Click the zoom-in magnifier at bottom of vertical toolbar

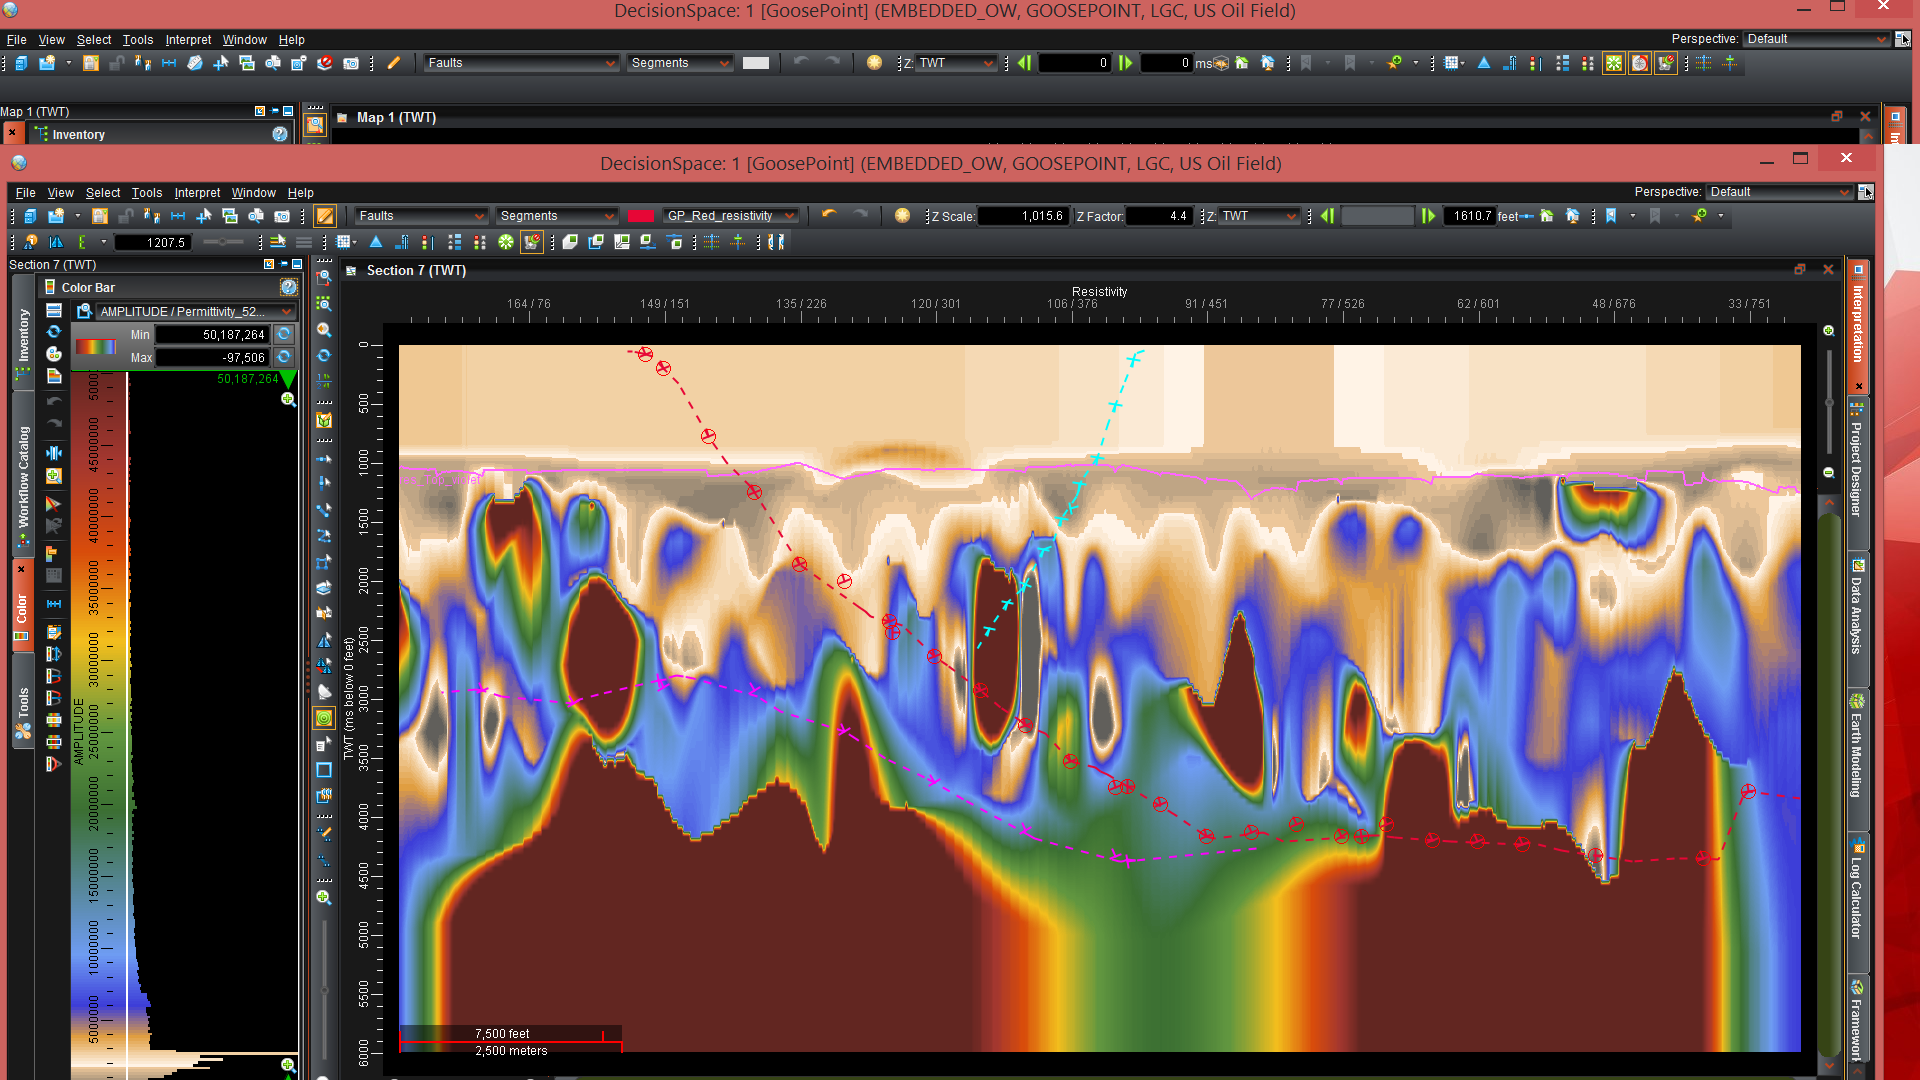point(324,897)
